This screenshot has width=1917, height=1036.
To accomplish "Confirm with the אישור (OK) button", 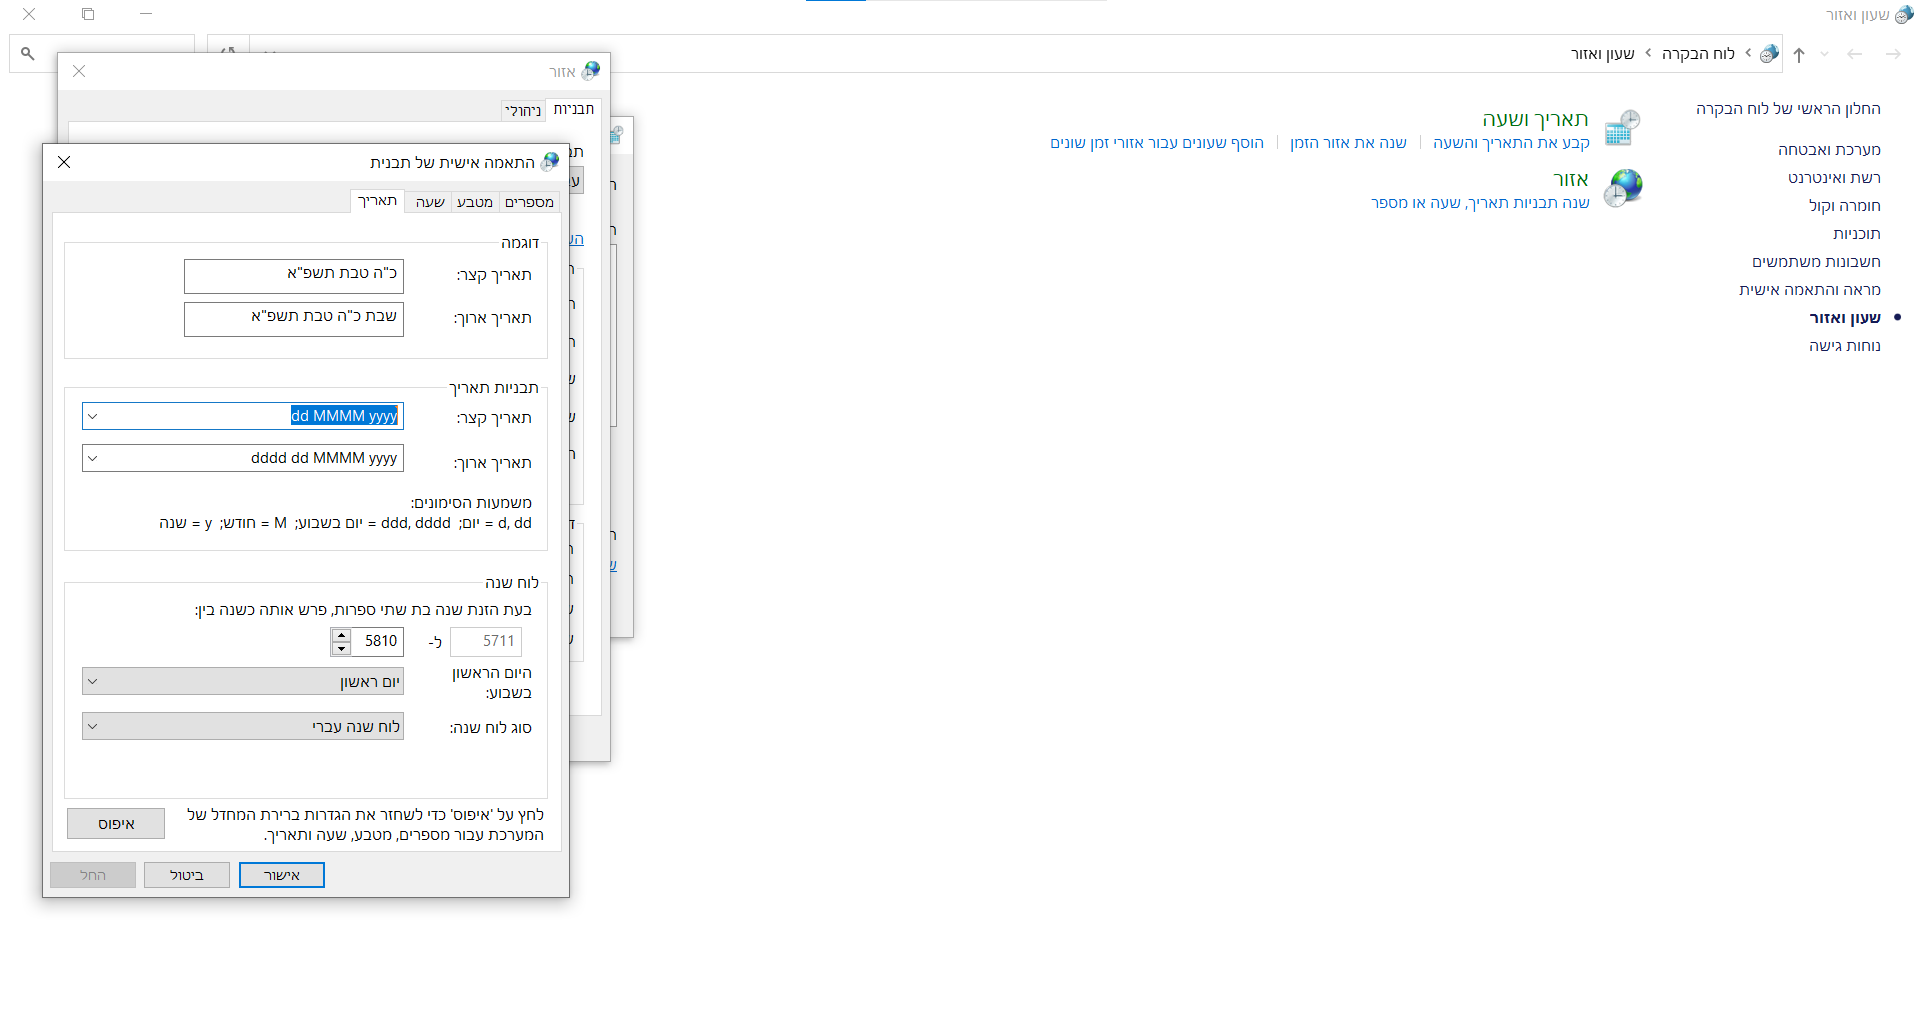I will click(x=282, y=875).
